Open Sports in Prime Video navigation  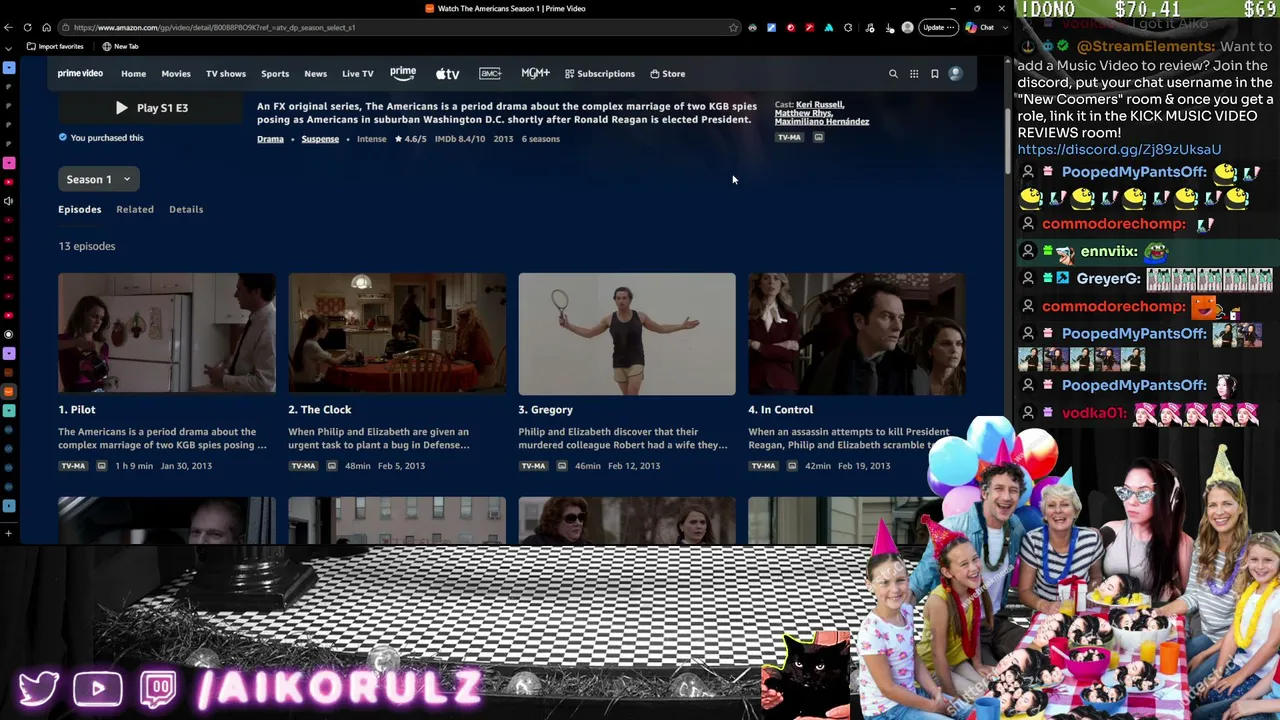(x=275, y=73)
